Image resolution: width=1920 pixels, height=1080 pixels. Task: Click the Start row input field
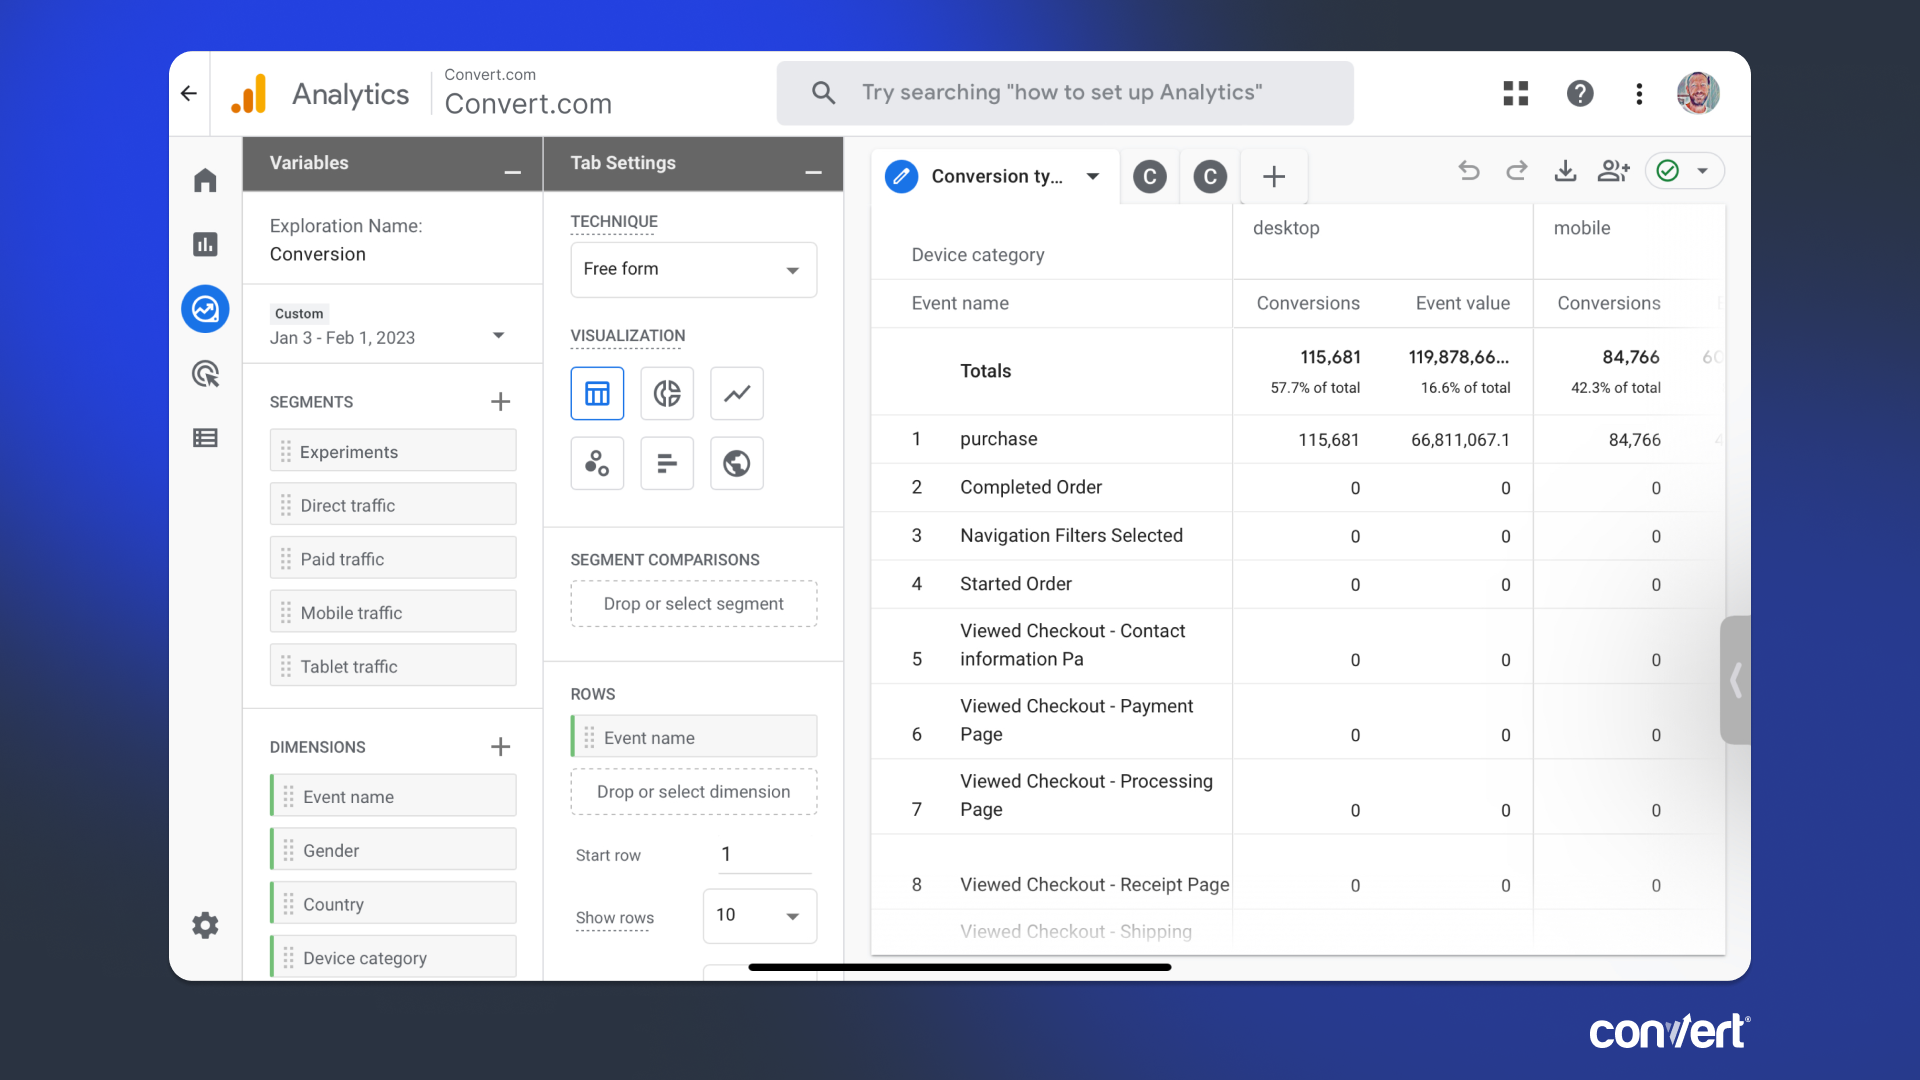click(763, 855)
